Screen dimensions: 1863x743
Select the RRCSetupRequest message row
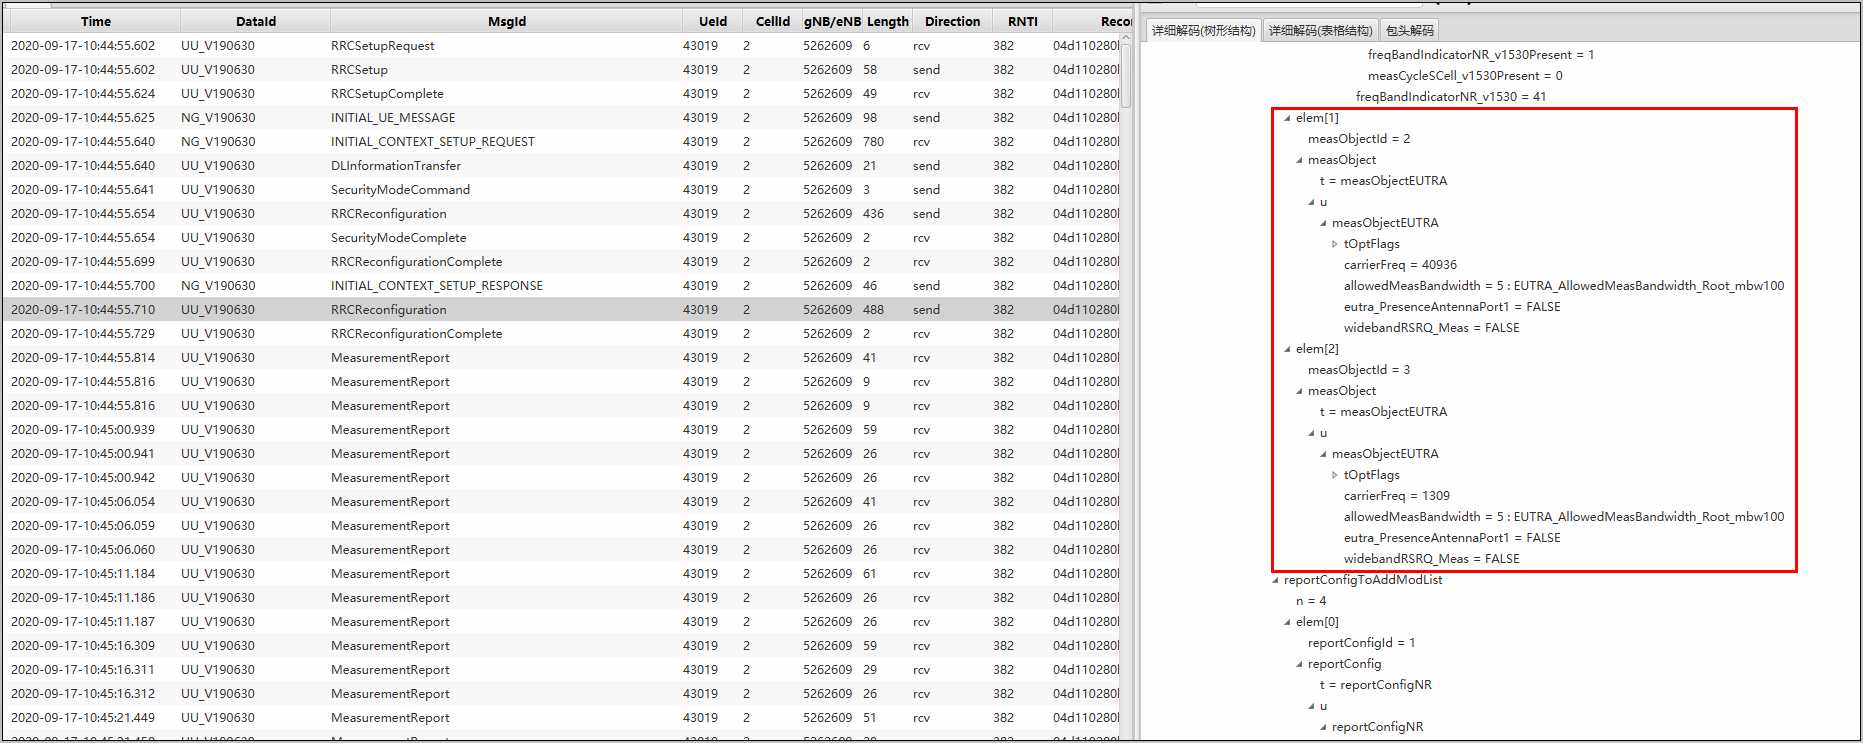[x=382, y=46]
